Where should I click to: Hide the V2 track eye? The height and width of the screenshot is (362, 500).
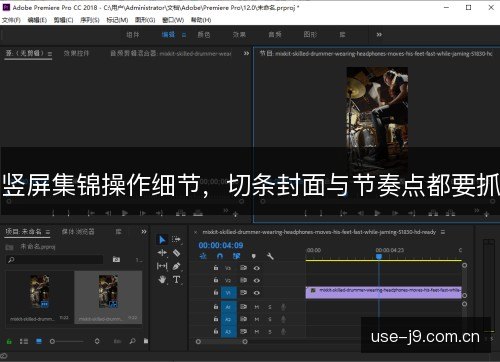tap(257, 280)
